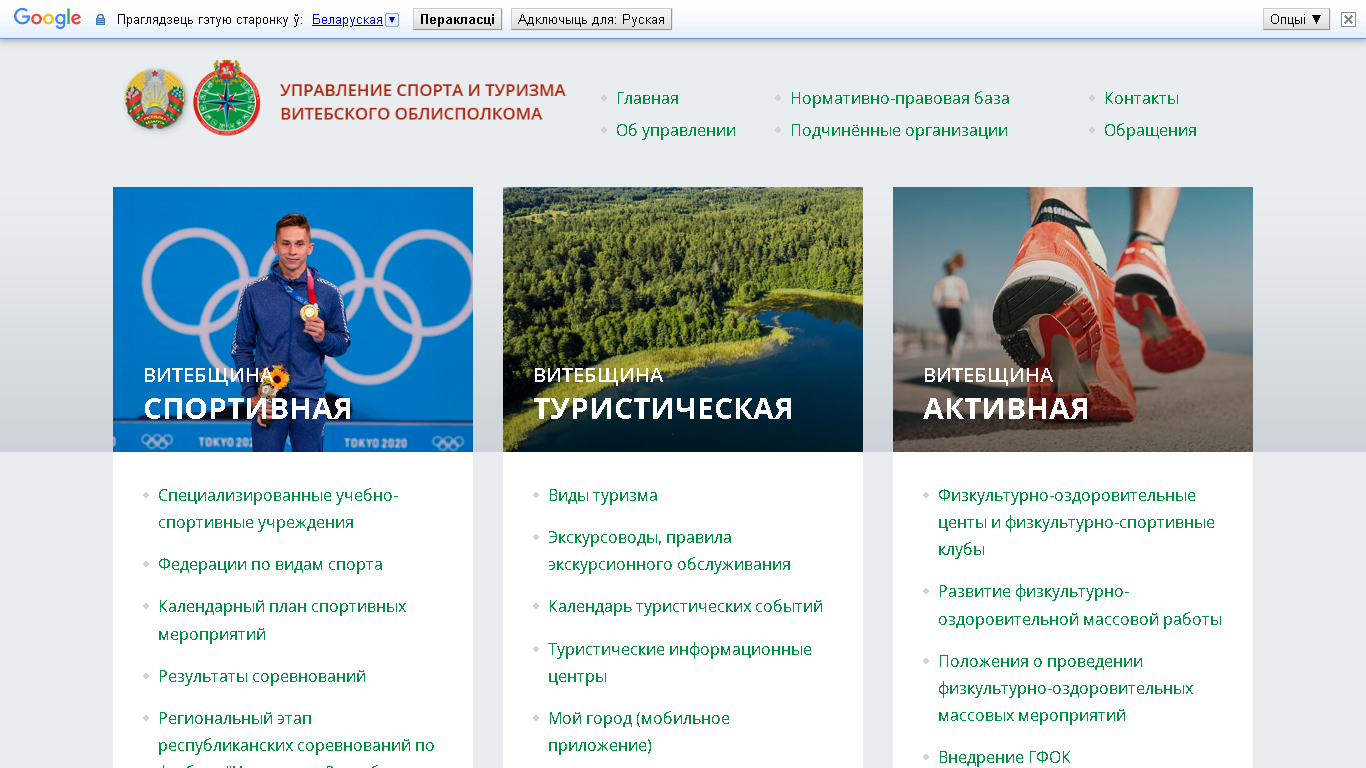Click Адключыць для: Руская button
Viewport: 1366px width, 768px height.
[x=591, y=19]
